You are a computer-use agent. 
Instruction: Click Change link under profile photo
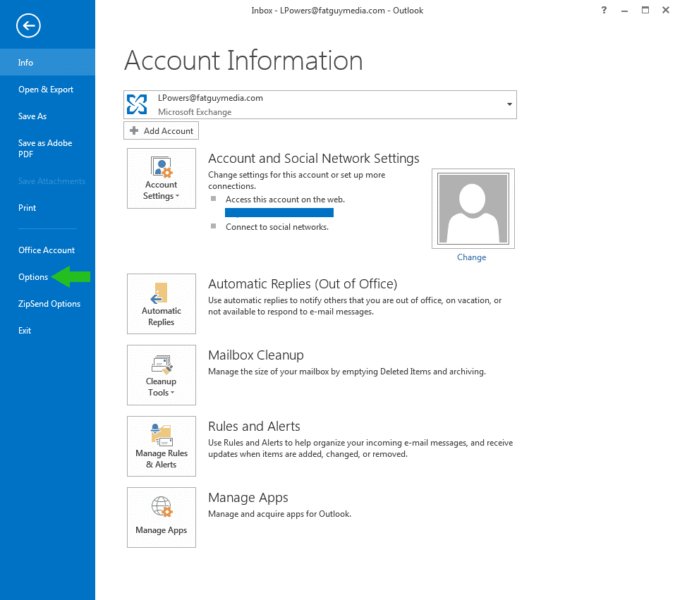(x=471, y=257)
